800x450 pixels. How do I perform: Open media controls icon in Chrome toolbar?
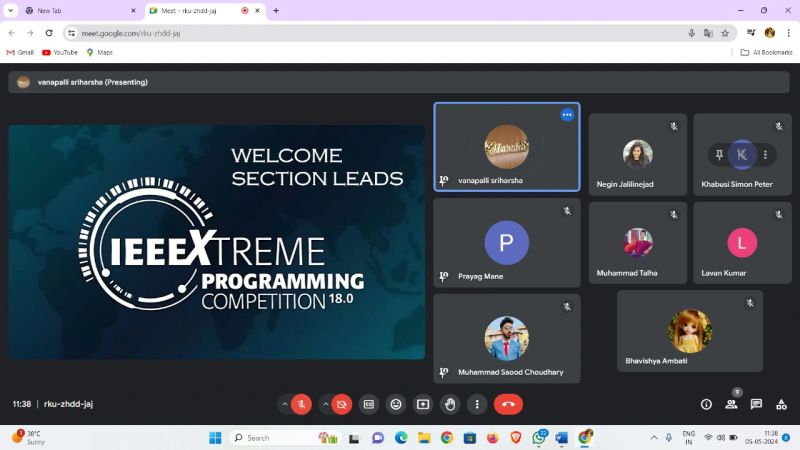pyautogui.click(x=751, y=33)
